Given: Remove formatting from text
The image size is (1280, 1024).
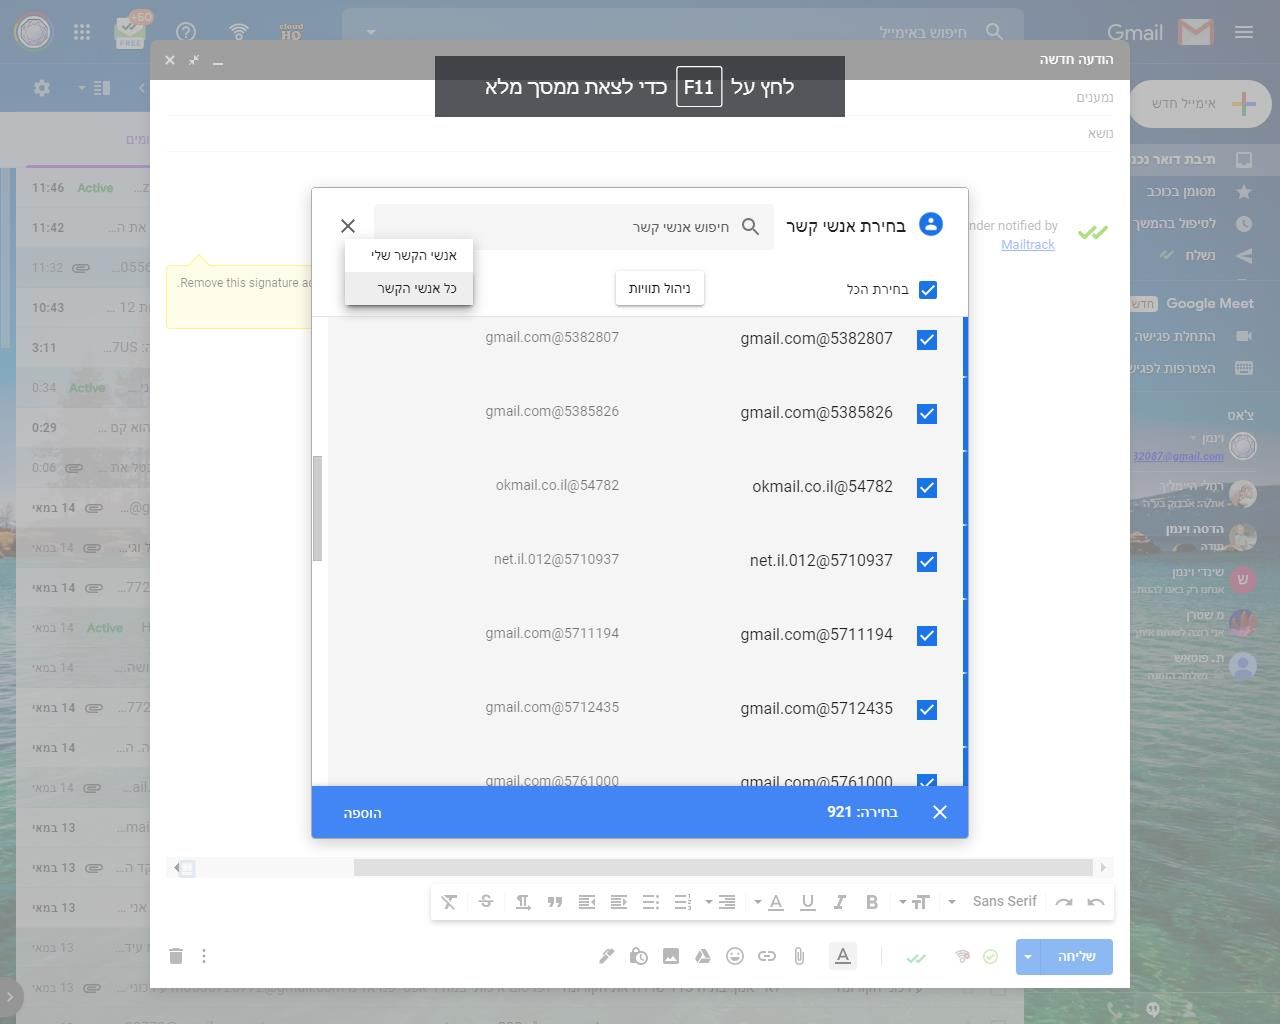Looking at the screenshot, I should (x=449, y=902).
